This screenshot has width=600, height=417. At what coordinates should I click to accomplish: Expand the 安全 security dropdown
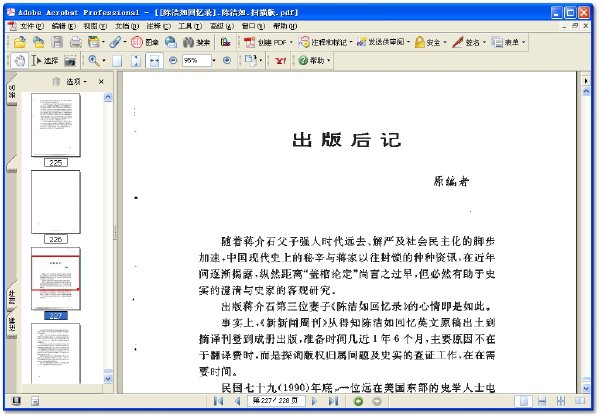445,42
